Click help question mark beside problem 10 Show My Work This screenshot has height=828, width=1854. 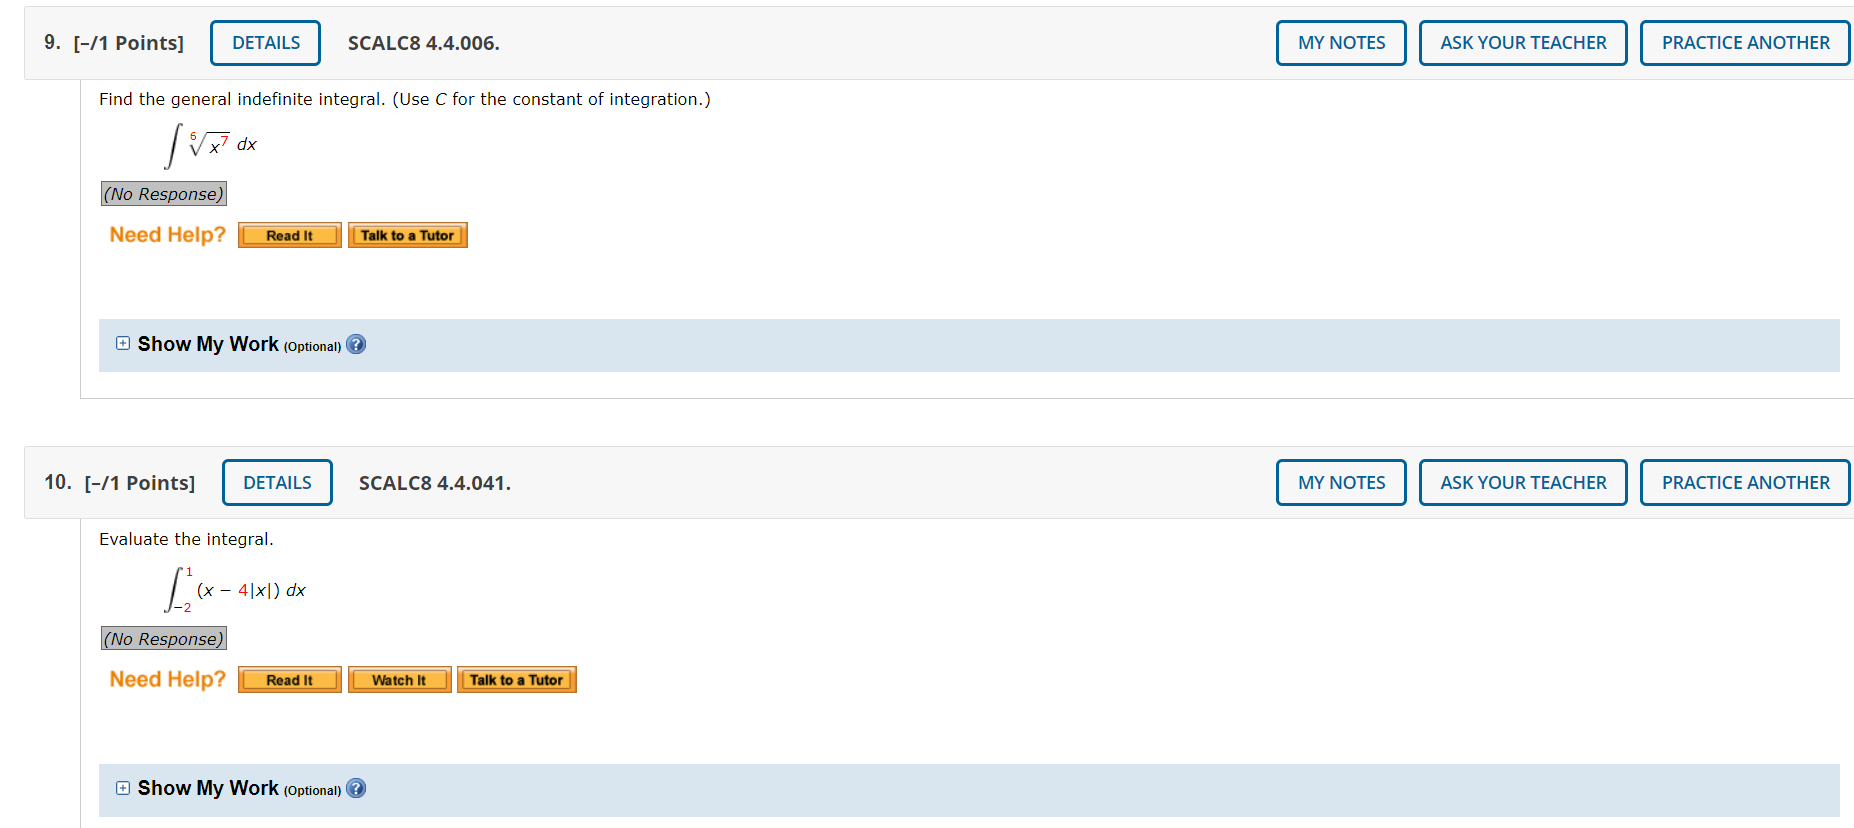coord(357,789)
